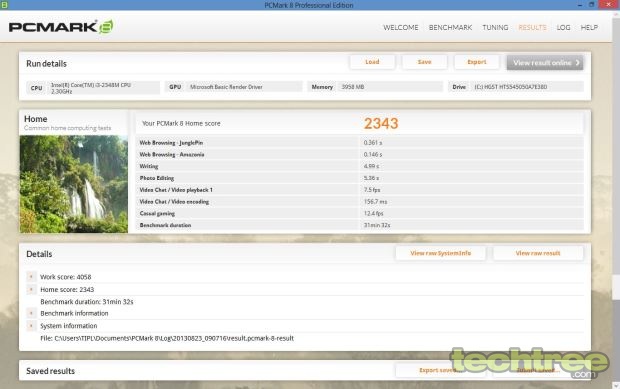Click the View result online arrow
Viewport: 620px width, 389px height.
click(577, 62)
